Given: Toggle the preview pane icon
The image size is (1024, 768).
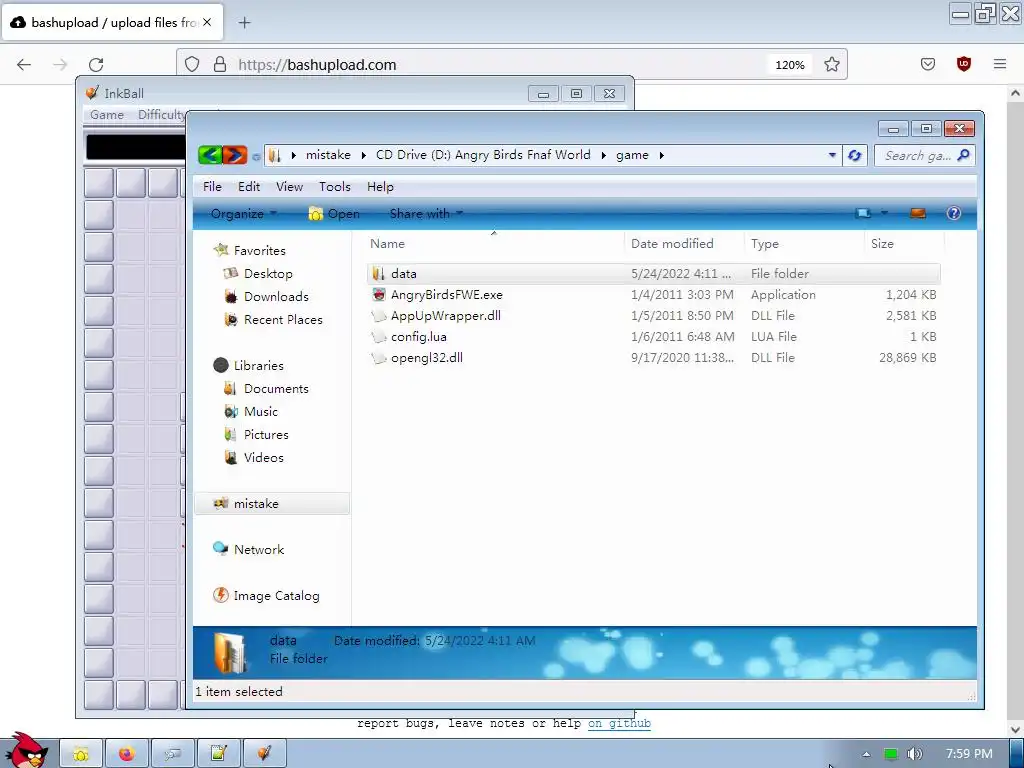Looking at the screenshot, I should pos(918,214).
